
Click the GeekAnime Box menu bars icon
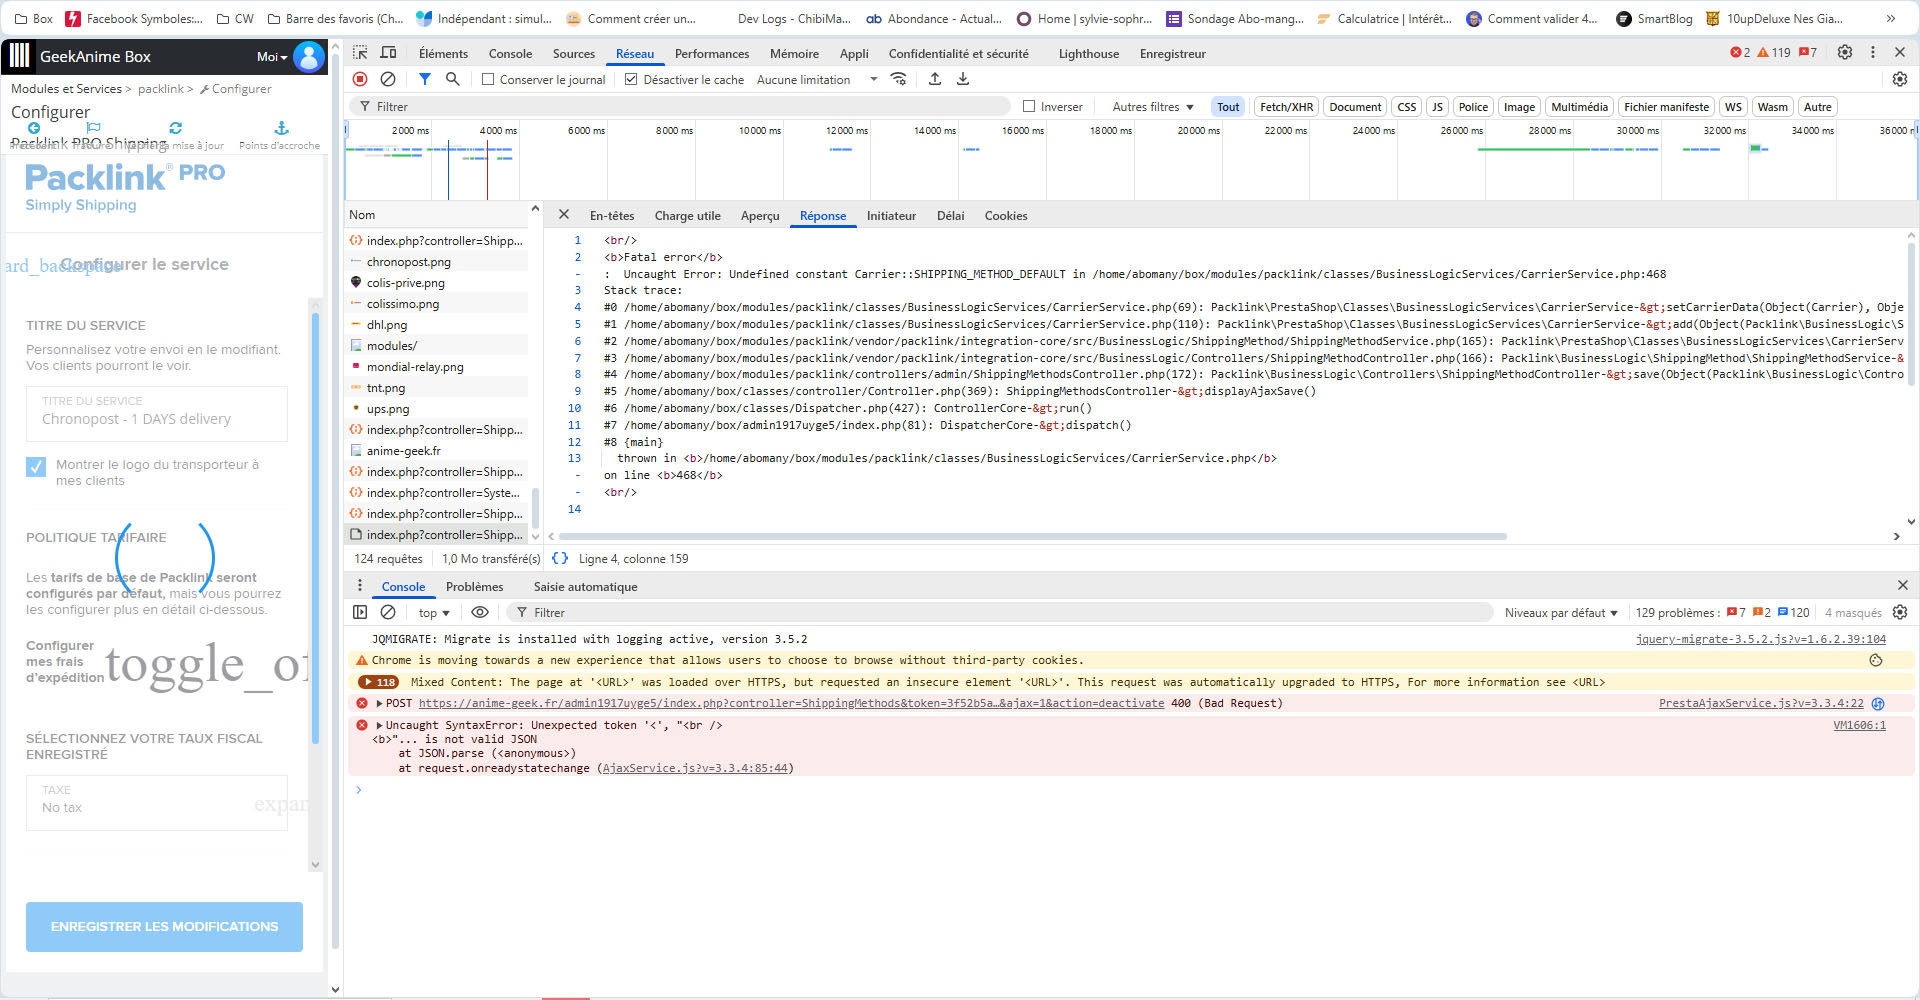pyautogui.click(x=19, y=56)
